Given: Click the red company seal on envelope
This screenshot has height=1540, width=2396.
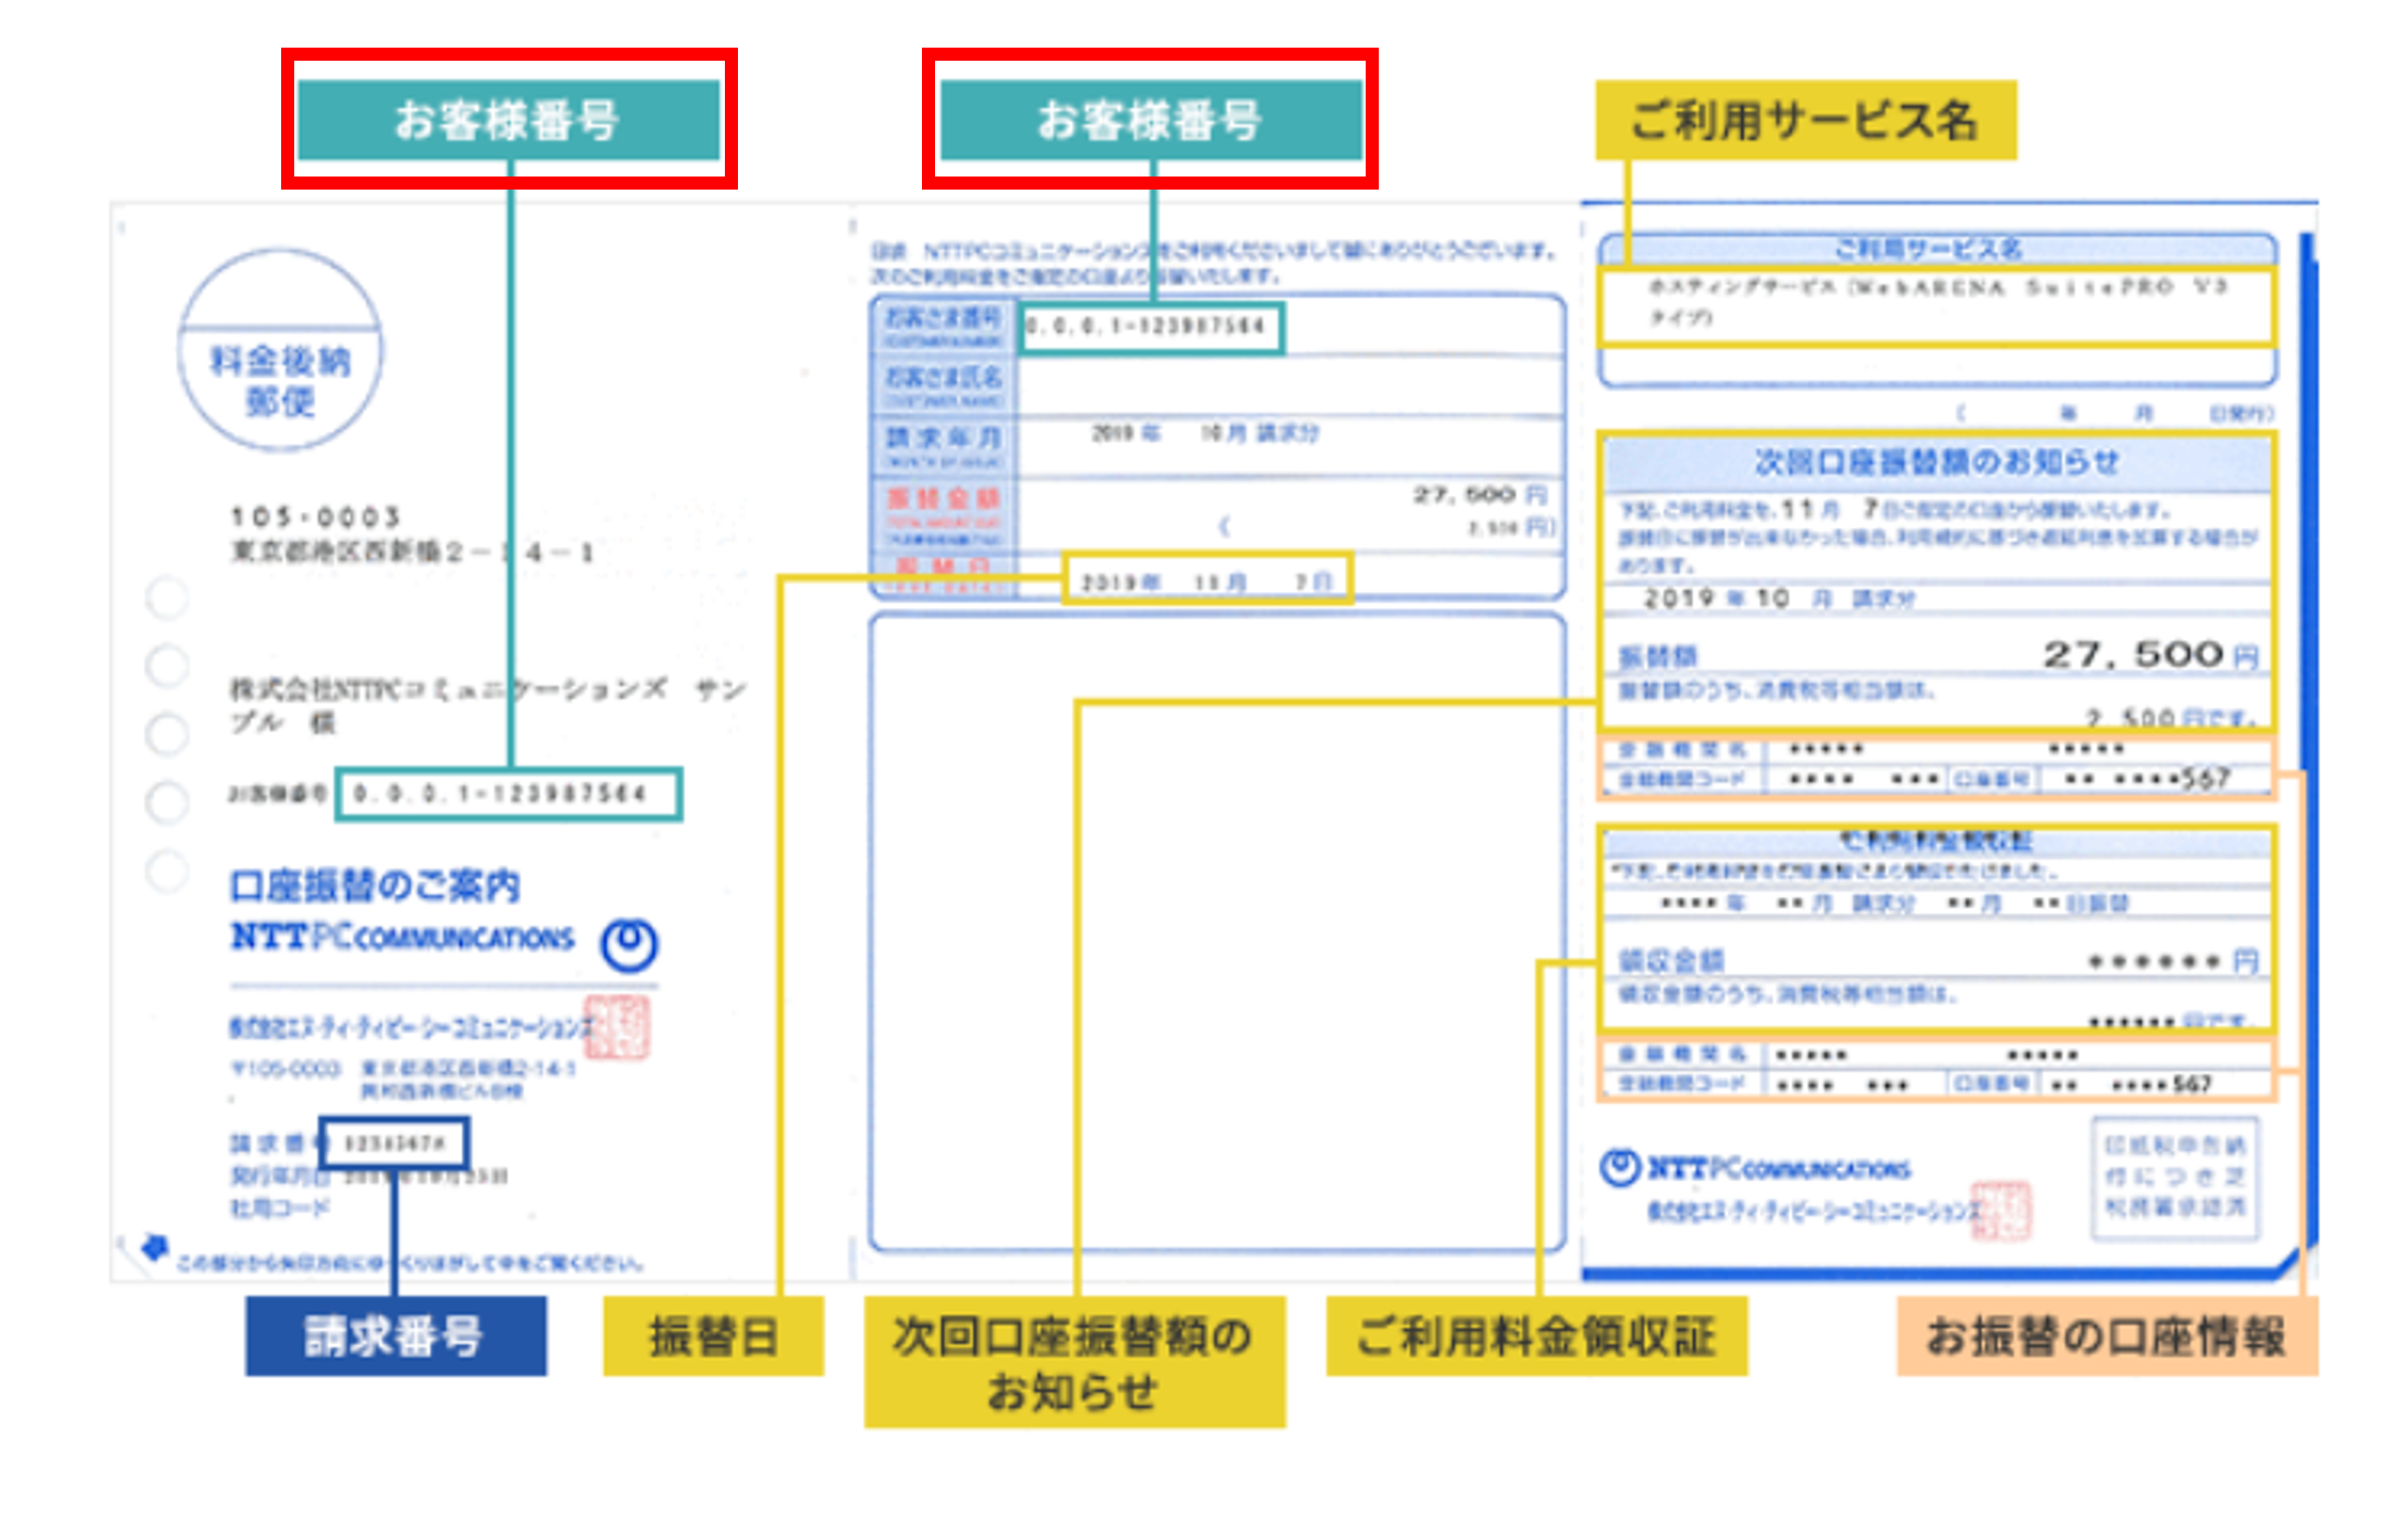Looking at the screenshot, I should [617, 1027].
